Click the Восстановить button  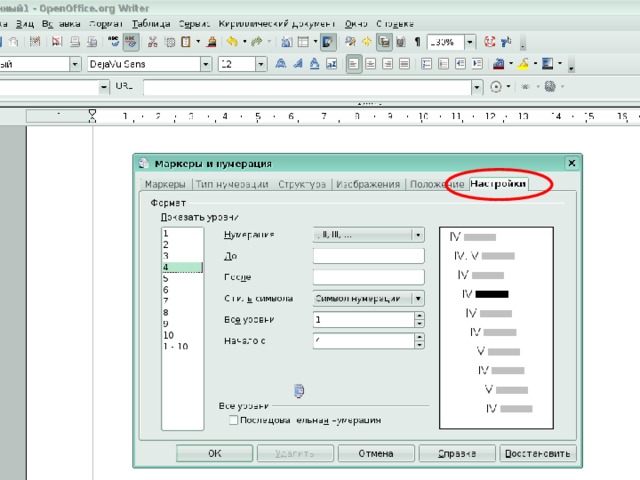[538, 453]
